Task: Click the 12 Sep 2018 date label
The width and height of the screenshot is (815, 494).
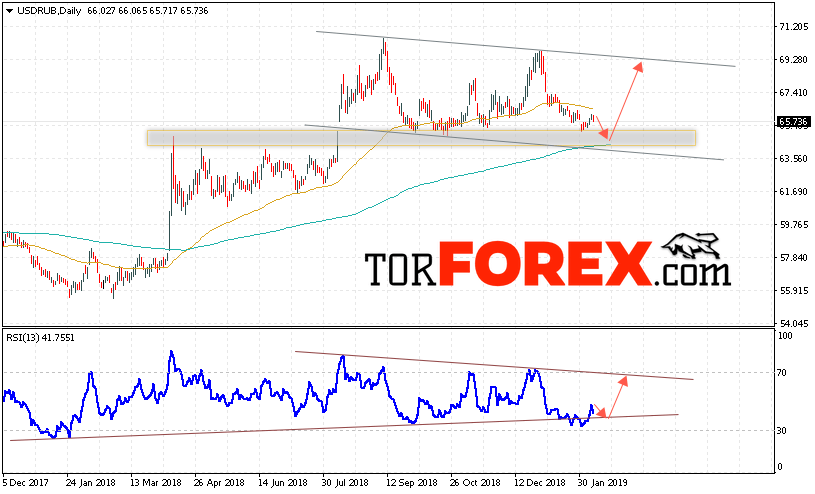Action: pos(411,483)
